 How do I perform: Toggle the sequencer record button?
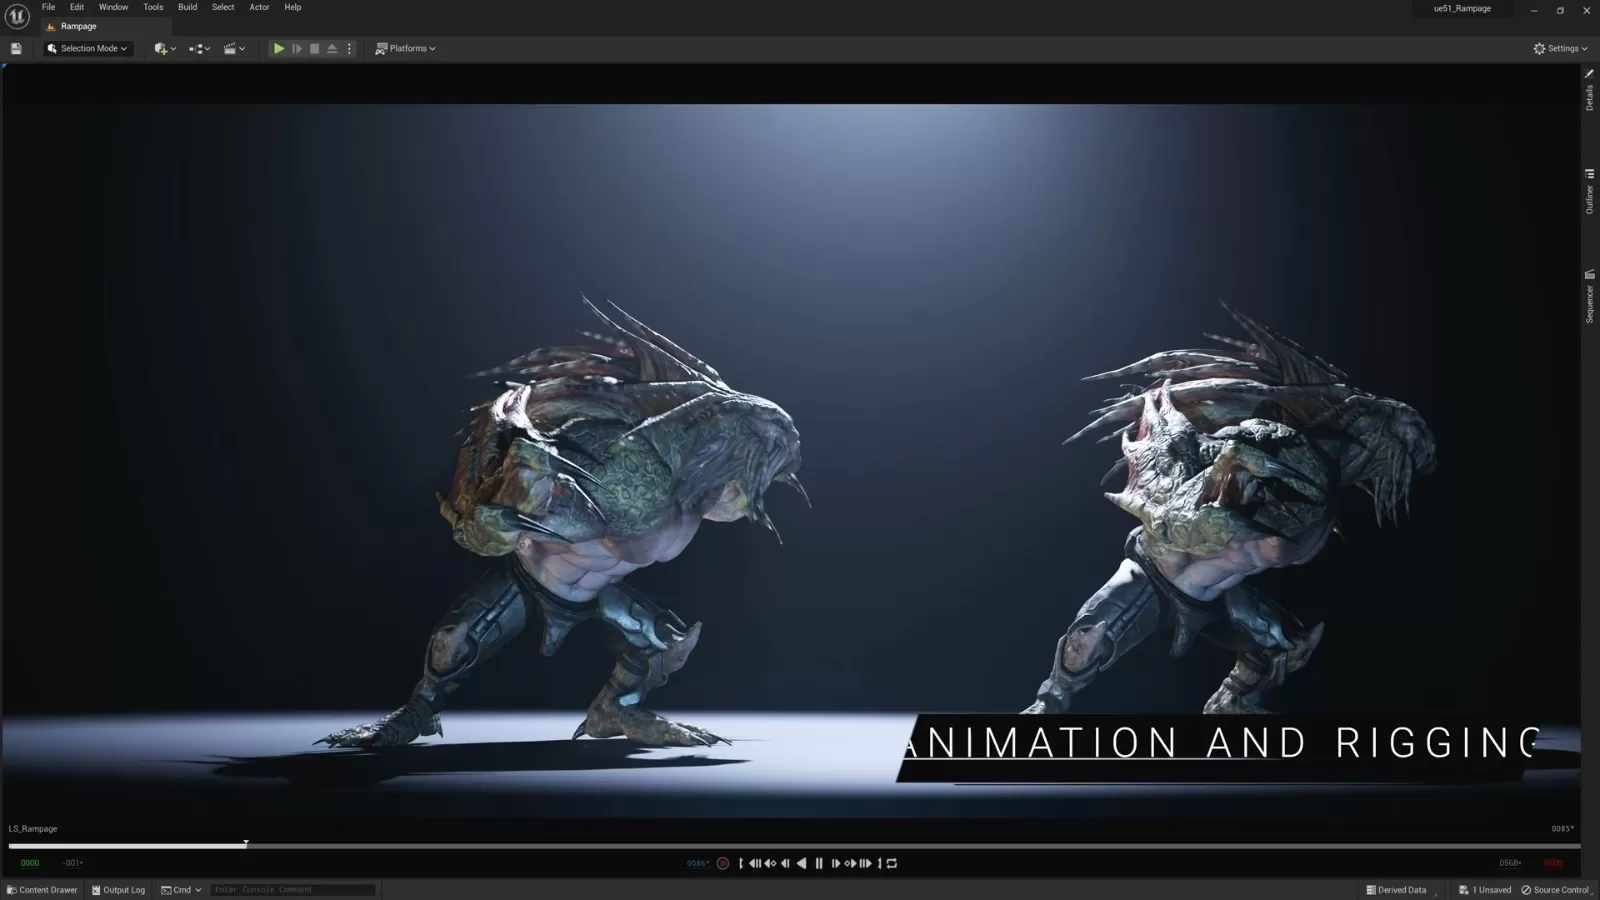click(x=723, y=863)
